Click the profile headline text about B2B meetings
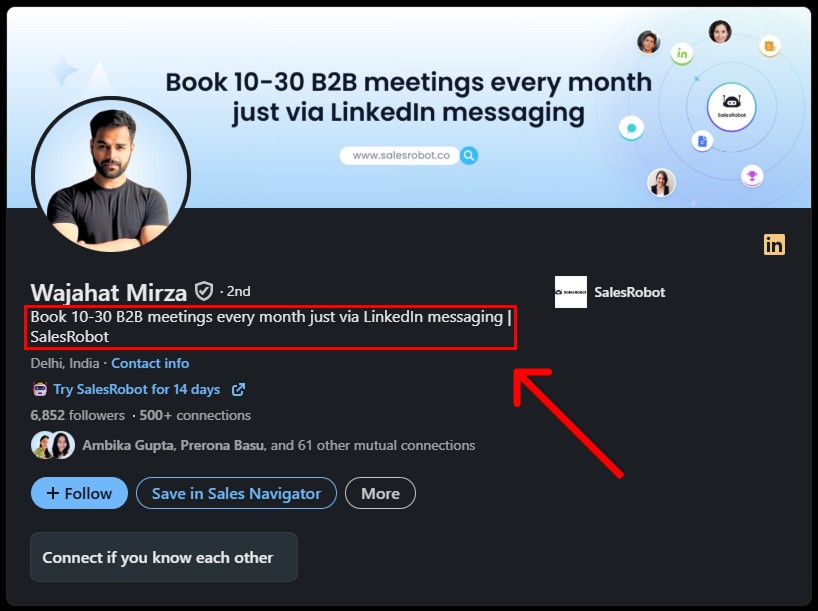This screenshot has height=611, width=818. tap(271, 327)
